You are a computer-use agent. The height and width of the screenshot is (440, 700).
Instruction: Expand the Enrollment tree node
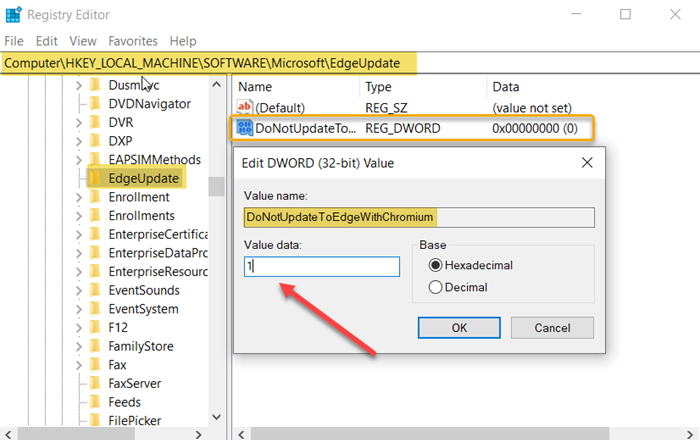[79, 197]
